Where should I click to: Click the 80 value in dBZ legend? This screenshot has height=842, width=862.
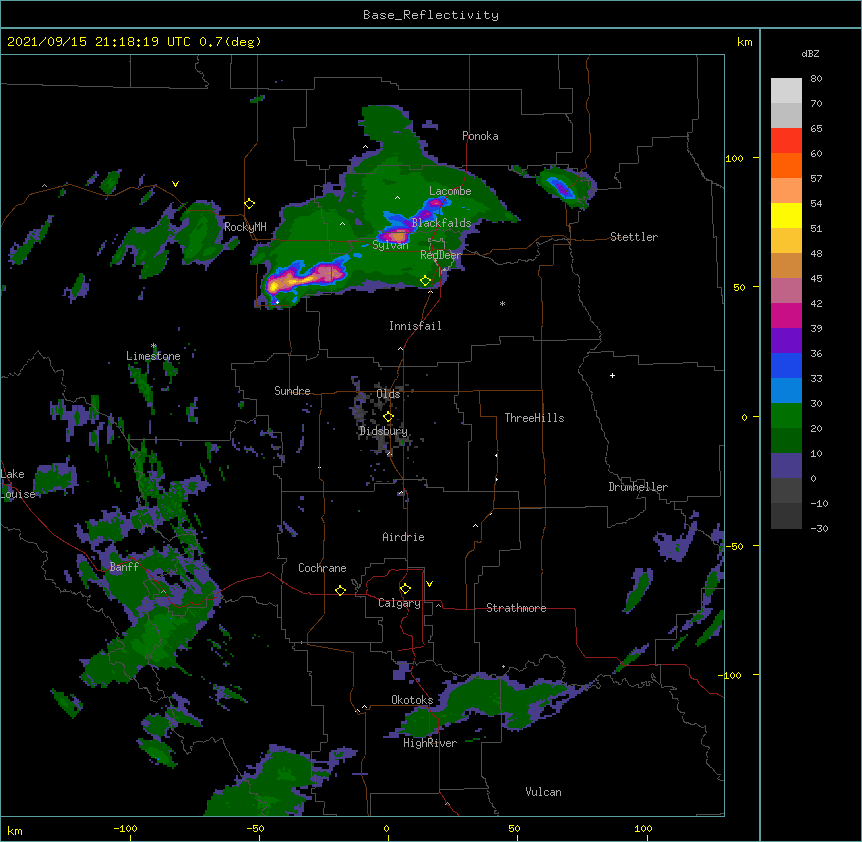click(x=816, y=79)
